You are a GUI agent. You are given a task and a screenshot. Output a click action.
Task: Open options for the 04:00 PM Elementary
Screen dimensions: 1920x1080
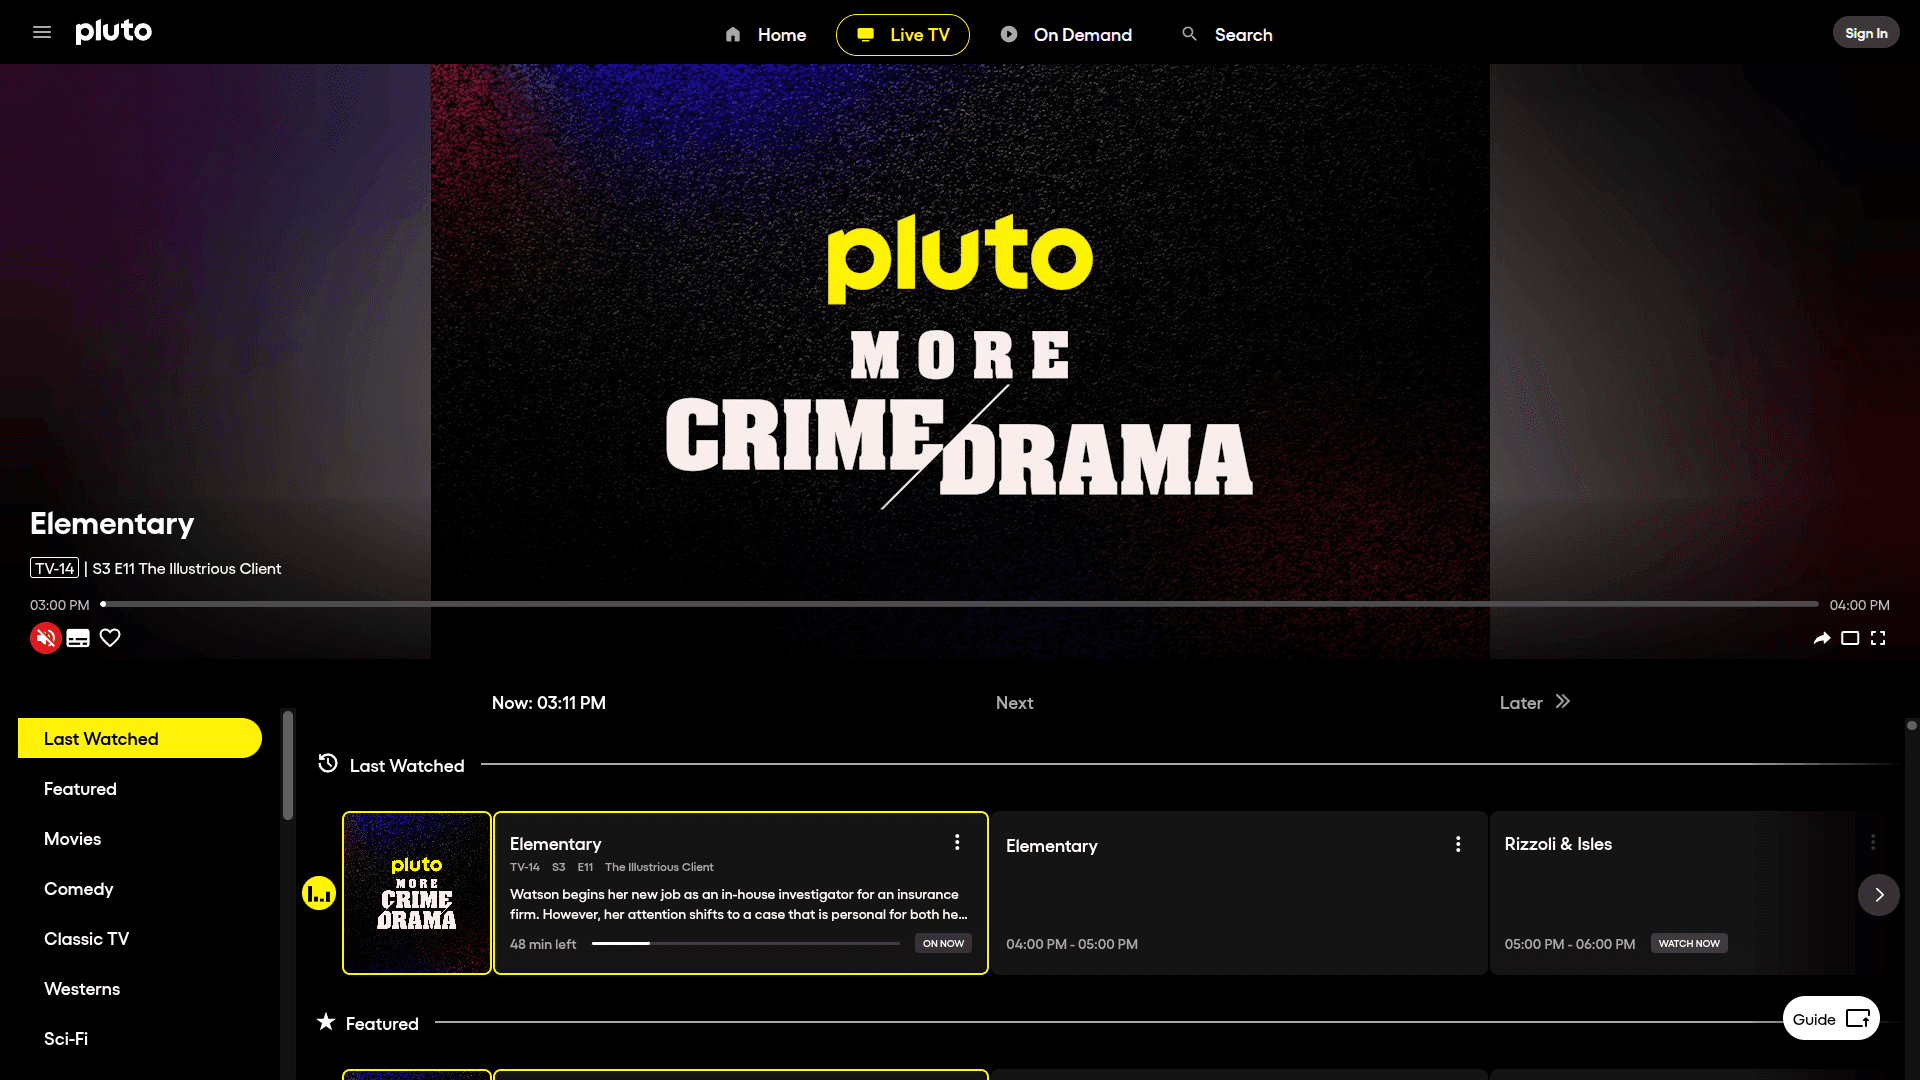pyautogui.click(x=1458, y=845)
